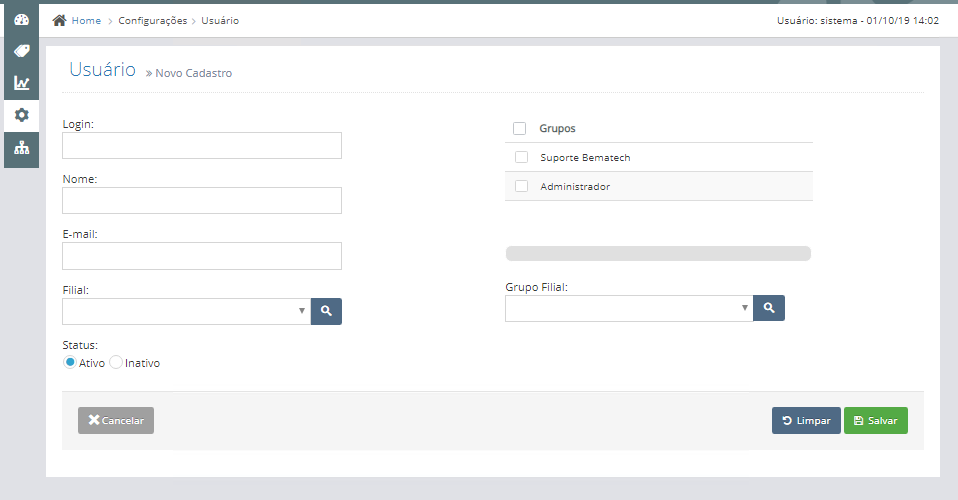Screen dimensions: 958x500
Task: Click the Login input field
Action: (202, 145)
